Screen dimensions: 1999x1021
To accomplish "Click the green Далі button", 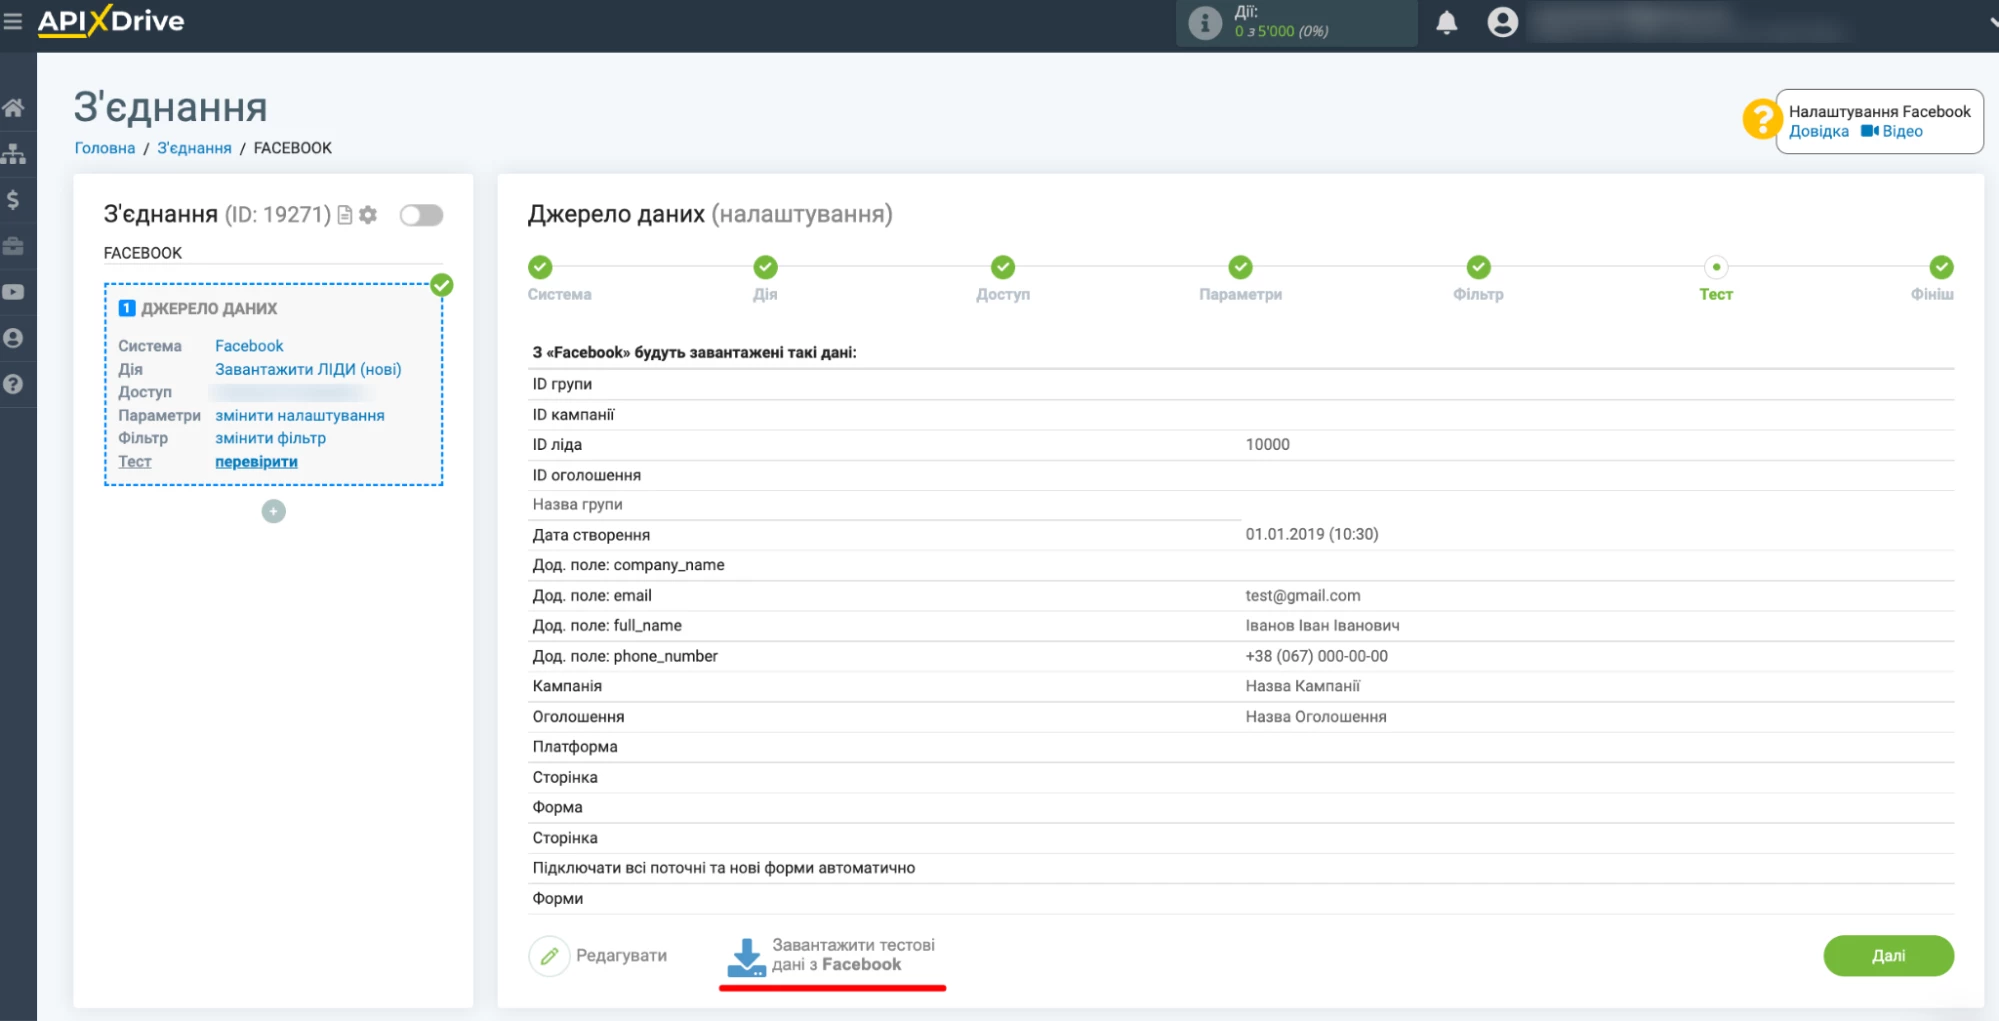I will 1888,956.
